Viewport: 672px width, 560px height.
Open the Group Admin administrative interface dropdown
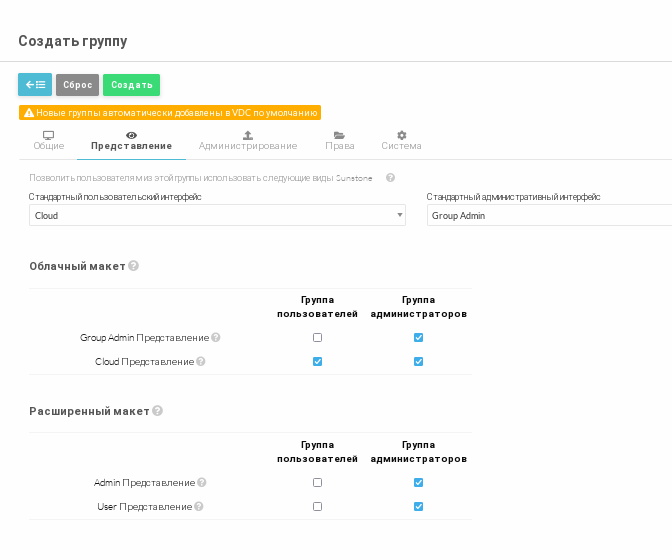pyautogui.click(x=548, y=215)
